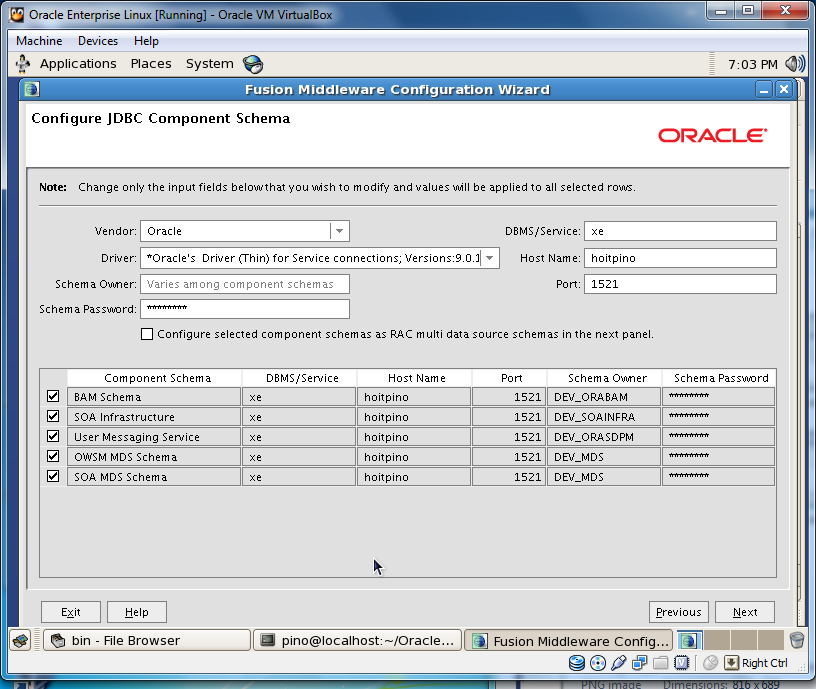The width and height of the screenshot is (816, 689).
Task: Click the virtualization features chip icon
Action: (x=683, y=662)
